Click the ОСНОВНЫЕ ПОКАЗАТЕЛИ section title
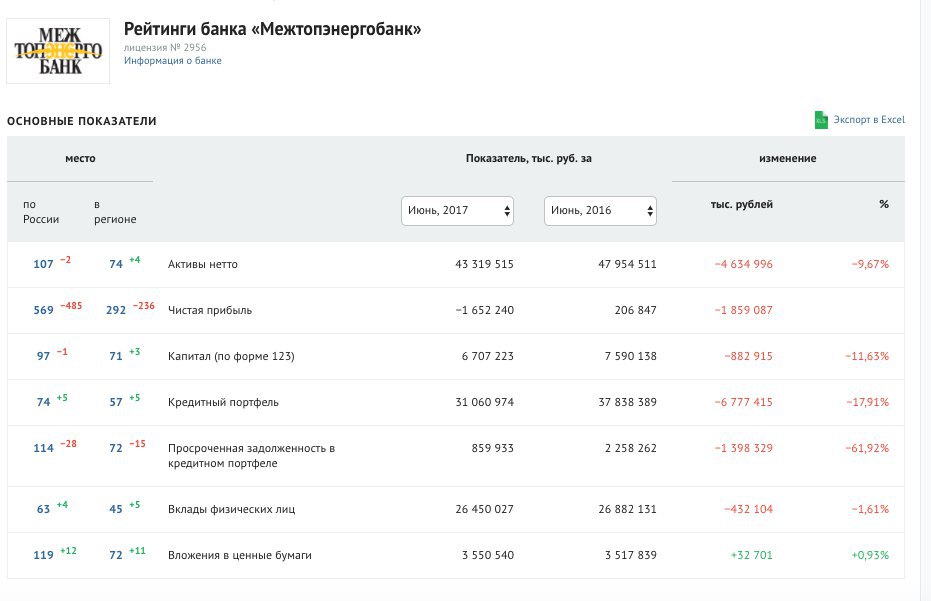This screenshot has width=931, height=601. tap(81, 121)
